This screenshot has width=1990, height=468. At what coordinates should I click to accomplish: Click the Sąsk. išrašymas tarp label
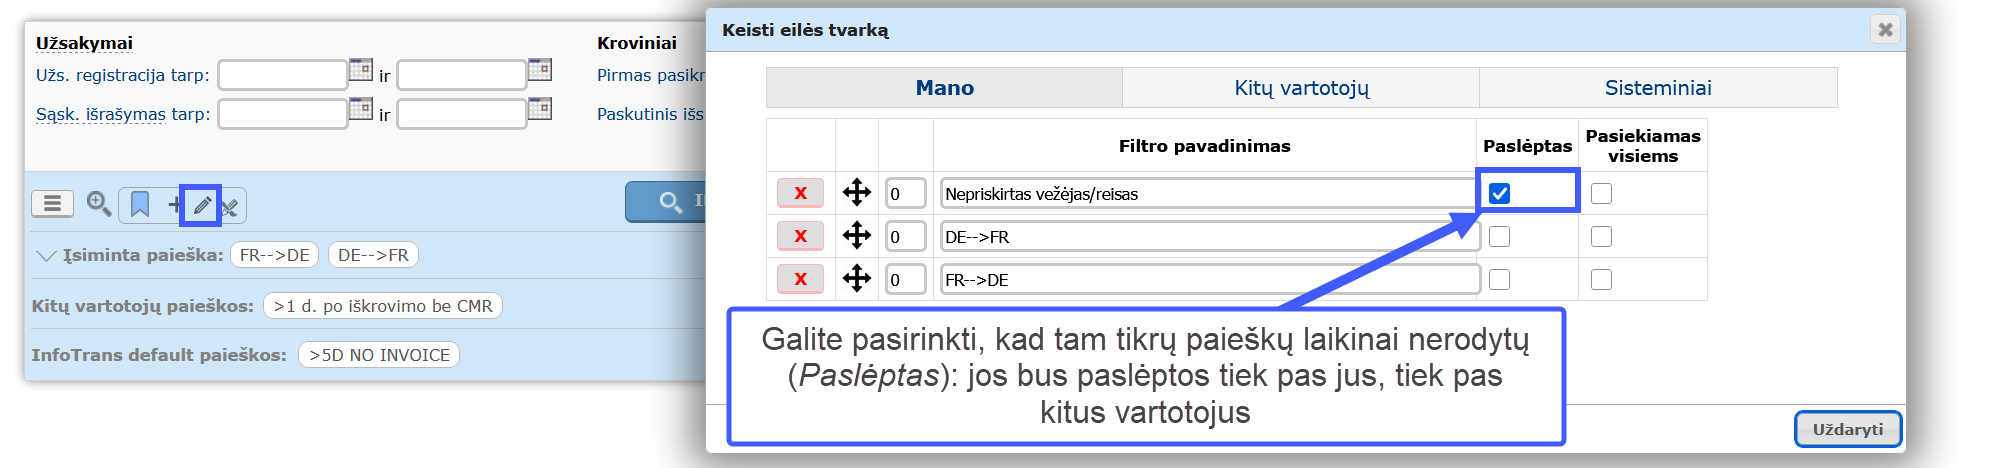[x=123, y=114]
